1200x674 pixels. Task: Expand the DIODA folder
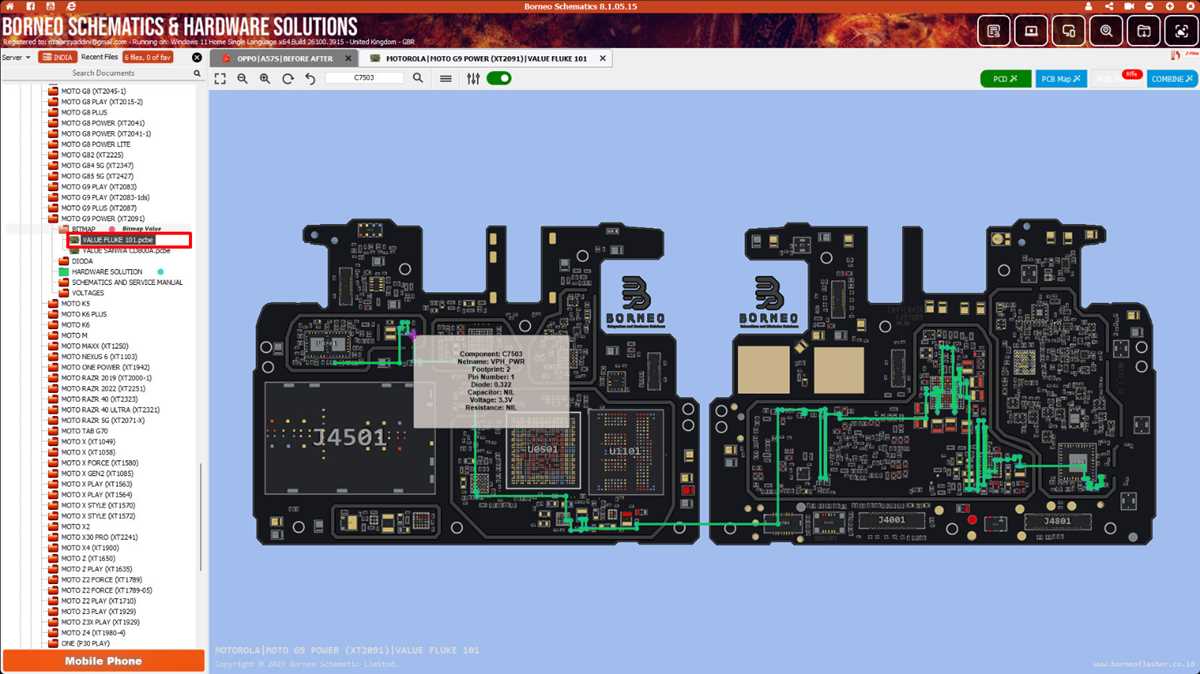pos(64,261)
